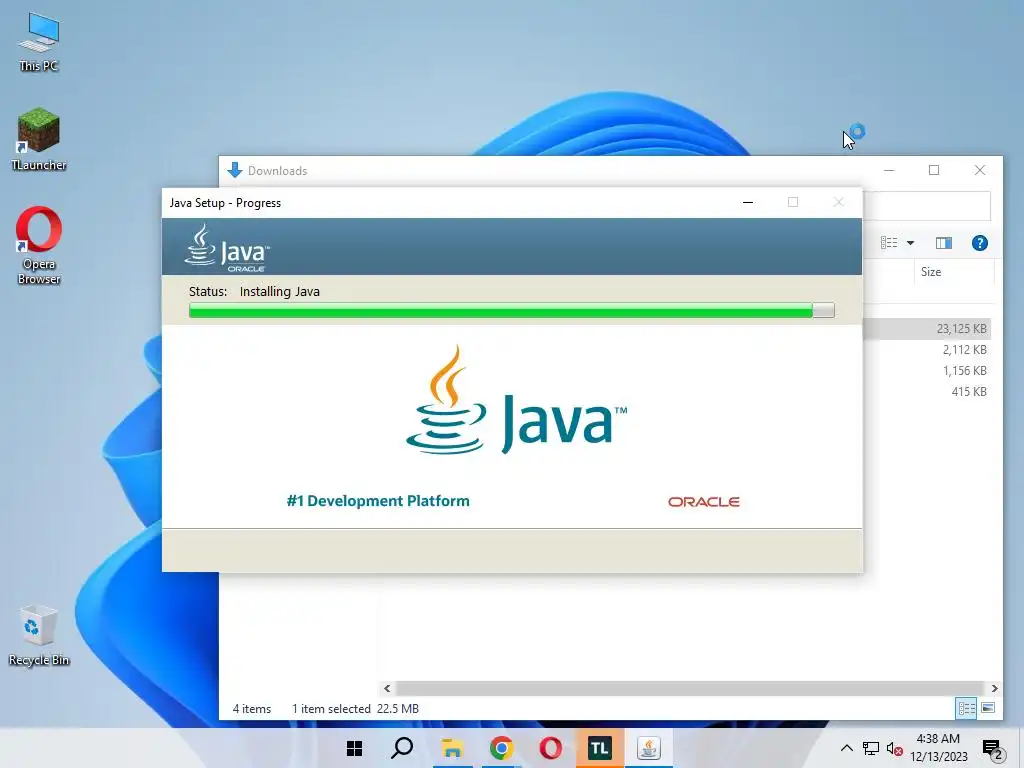
Task: Open Opera from the taskbar
Action: tap(551, 748)
